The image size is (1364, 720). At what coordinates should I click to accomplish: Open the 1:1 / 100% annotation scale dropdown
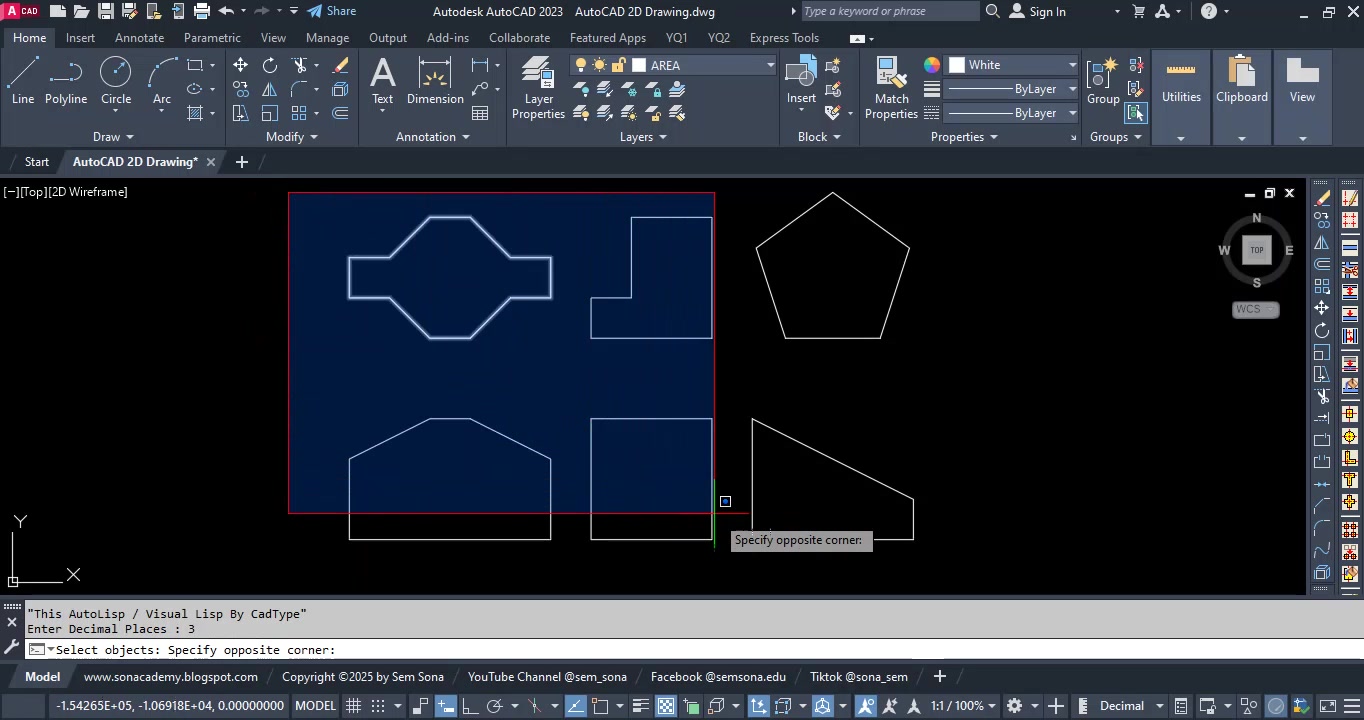[x=964, y=706]
